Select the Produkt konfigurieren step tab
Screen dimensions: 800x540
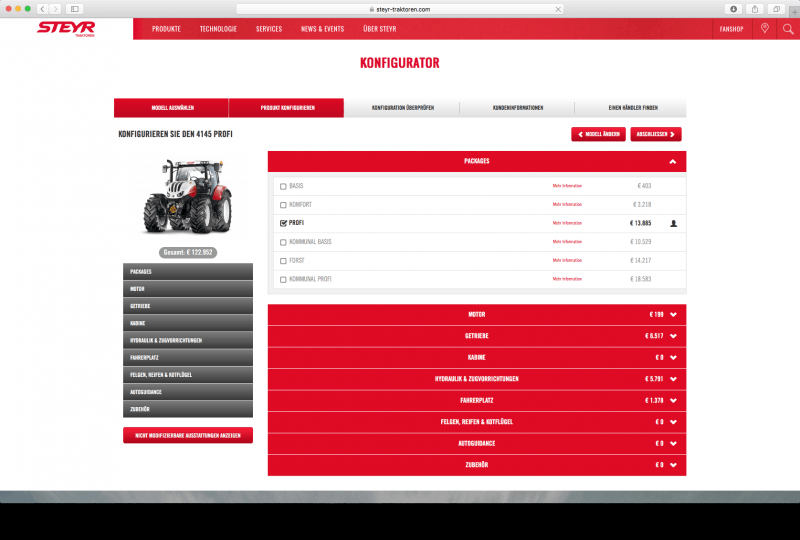pyautogui.click(x=287, y=108)
